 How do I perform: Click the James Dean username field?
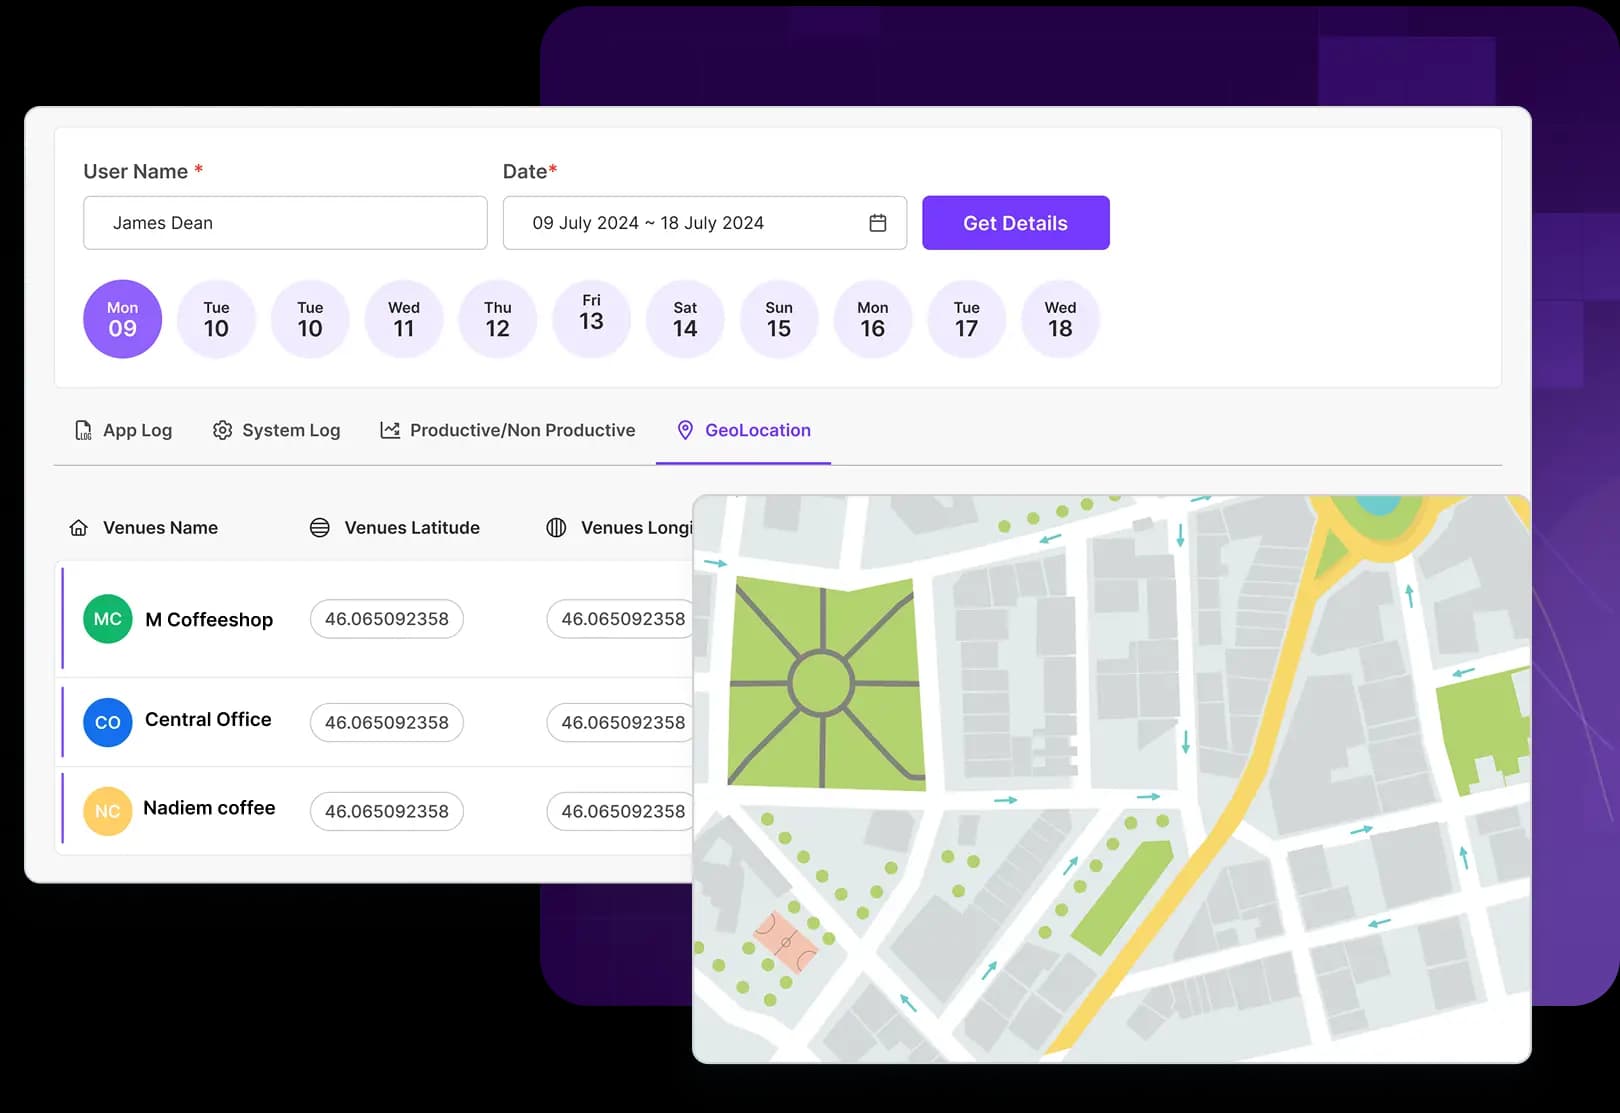285,223
